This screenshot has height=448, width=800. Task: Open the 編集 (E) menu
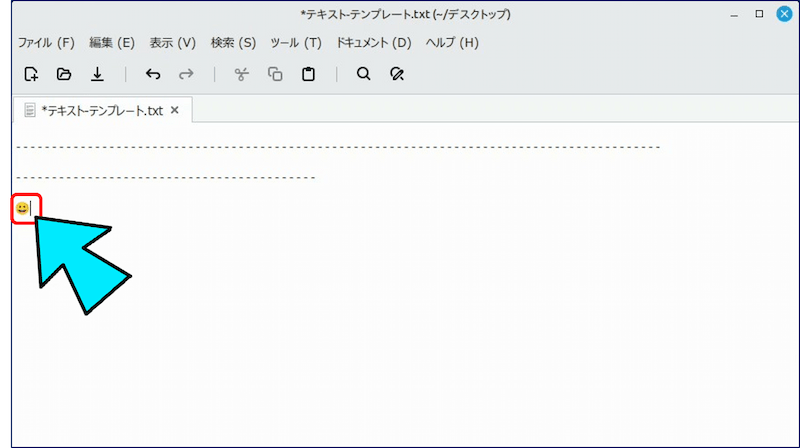click(x=111, y=43)
